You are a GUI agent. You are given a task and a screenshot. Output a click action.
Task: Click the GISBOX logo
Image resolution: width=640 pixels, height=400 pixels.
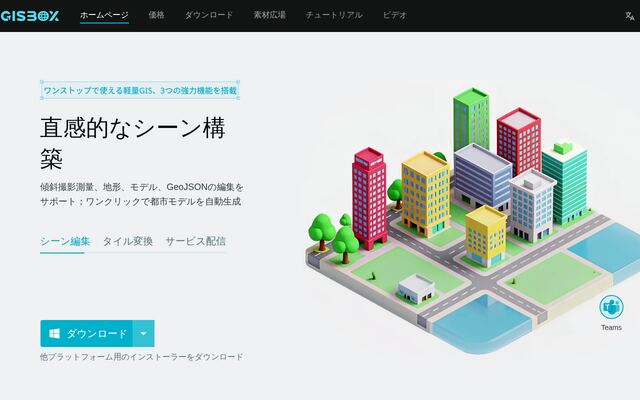click(x=29, y=16)
